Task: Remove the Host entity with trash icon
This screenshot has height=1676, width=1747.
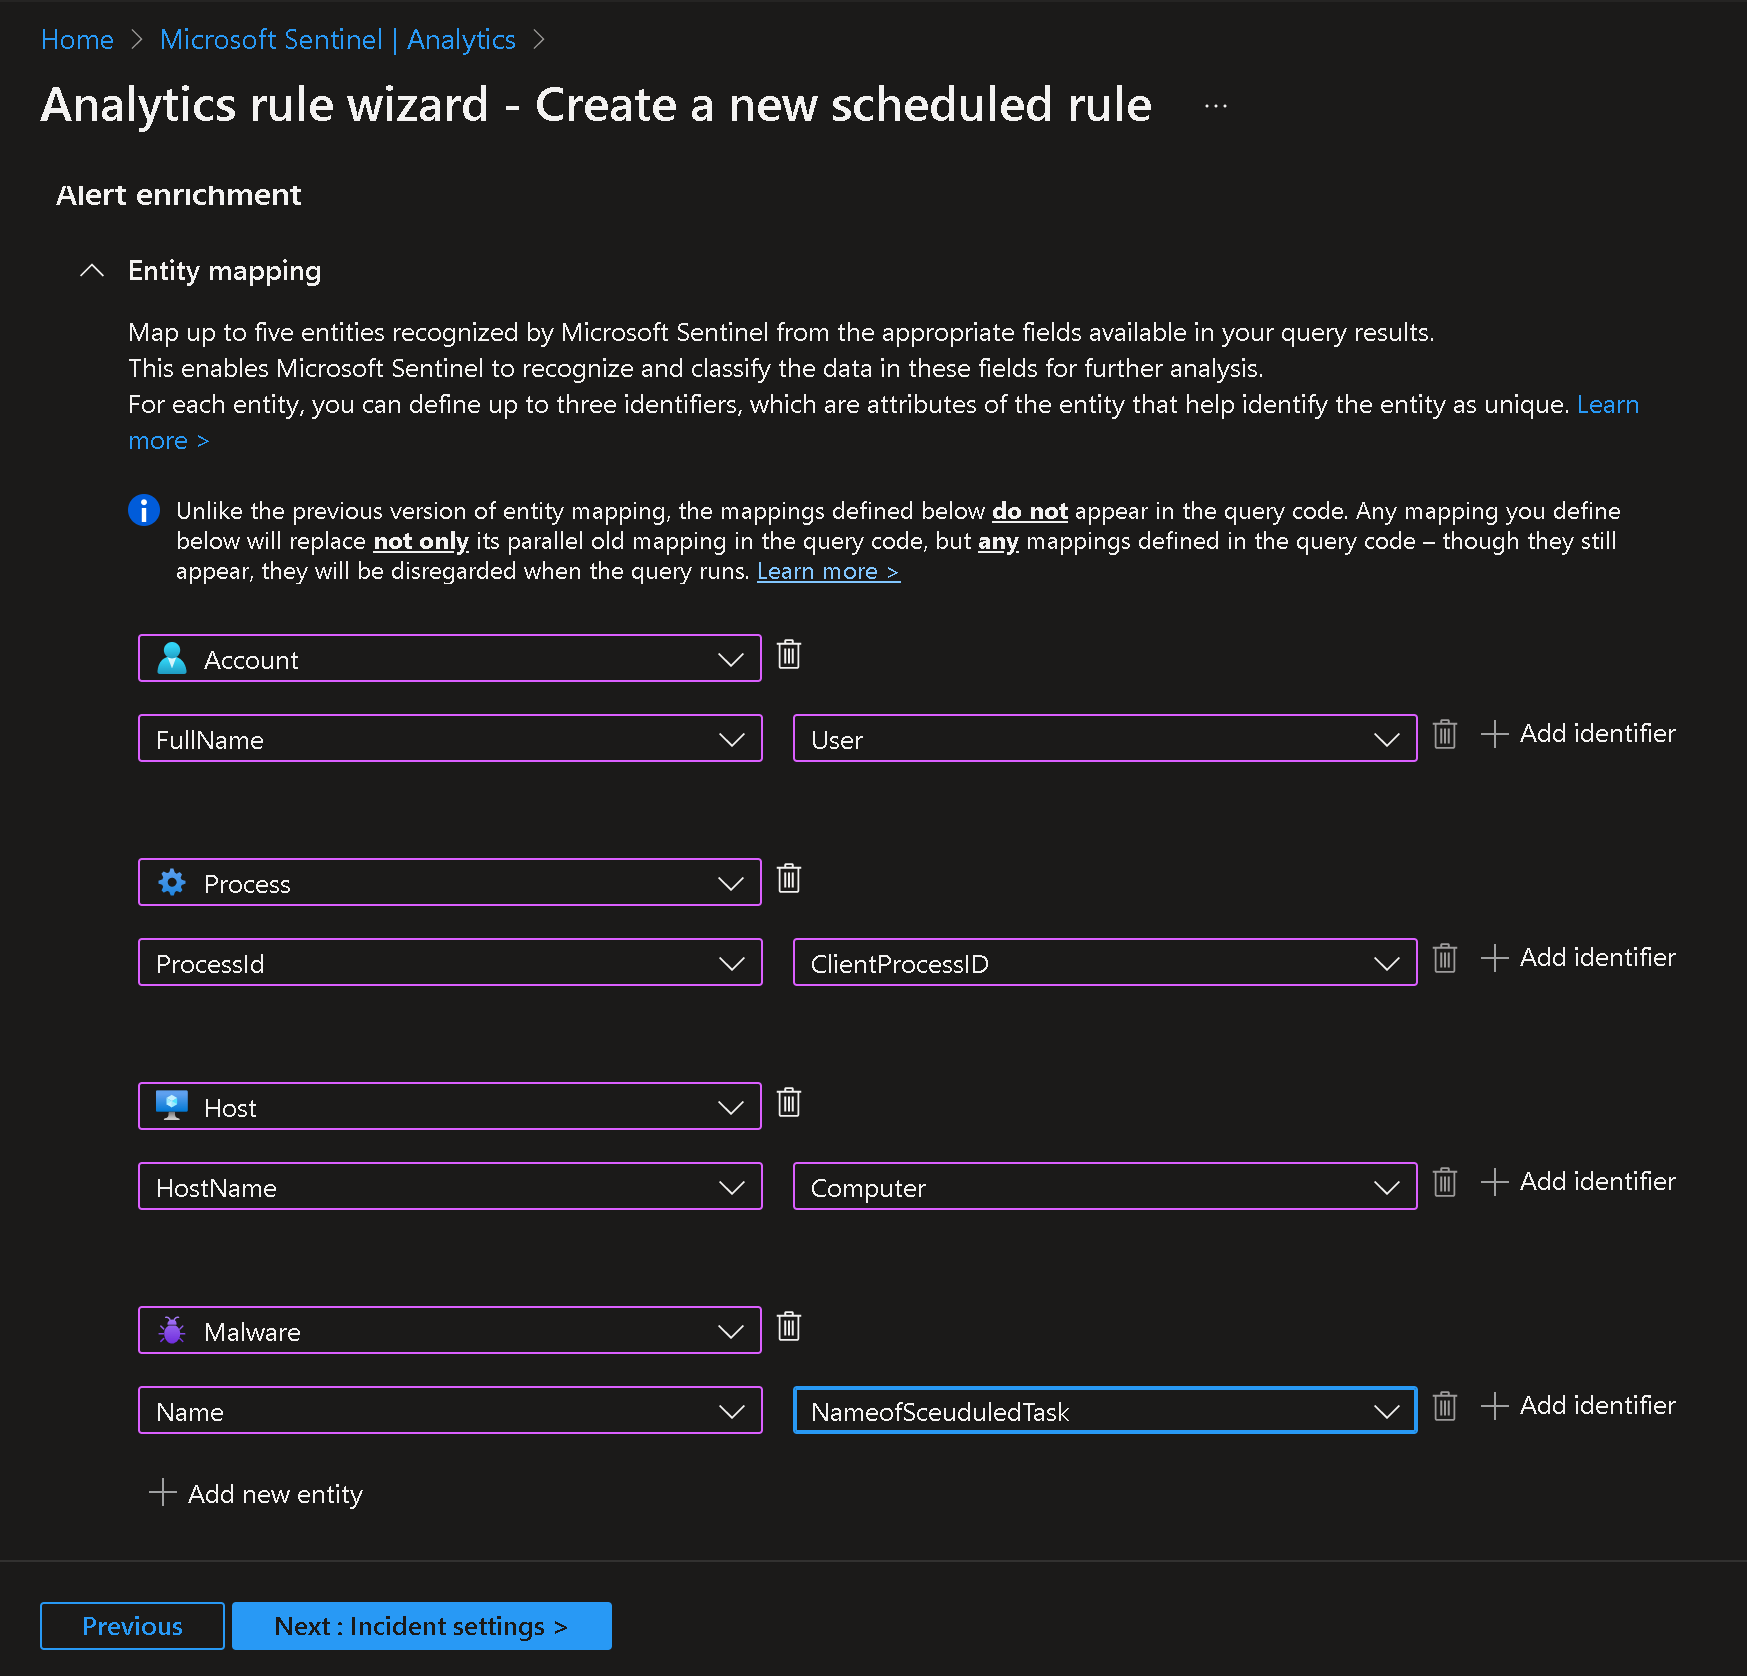Action: (x=789, y=1103)
